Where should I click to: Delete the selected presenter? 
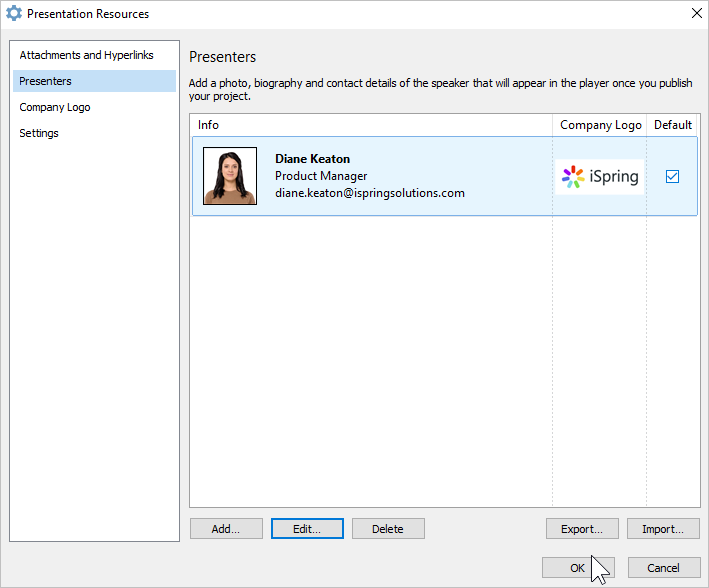click(388, 529)
